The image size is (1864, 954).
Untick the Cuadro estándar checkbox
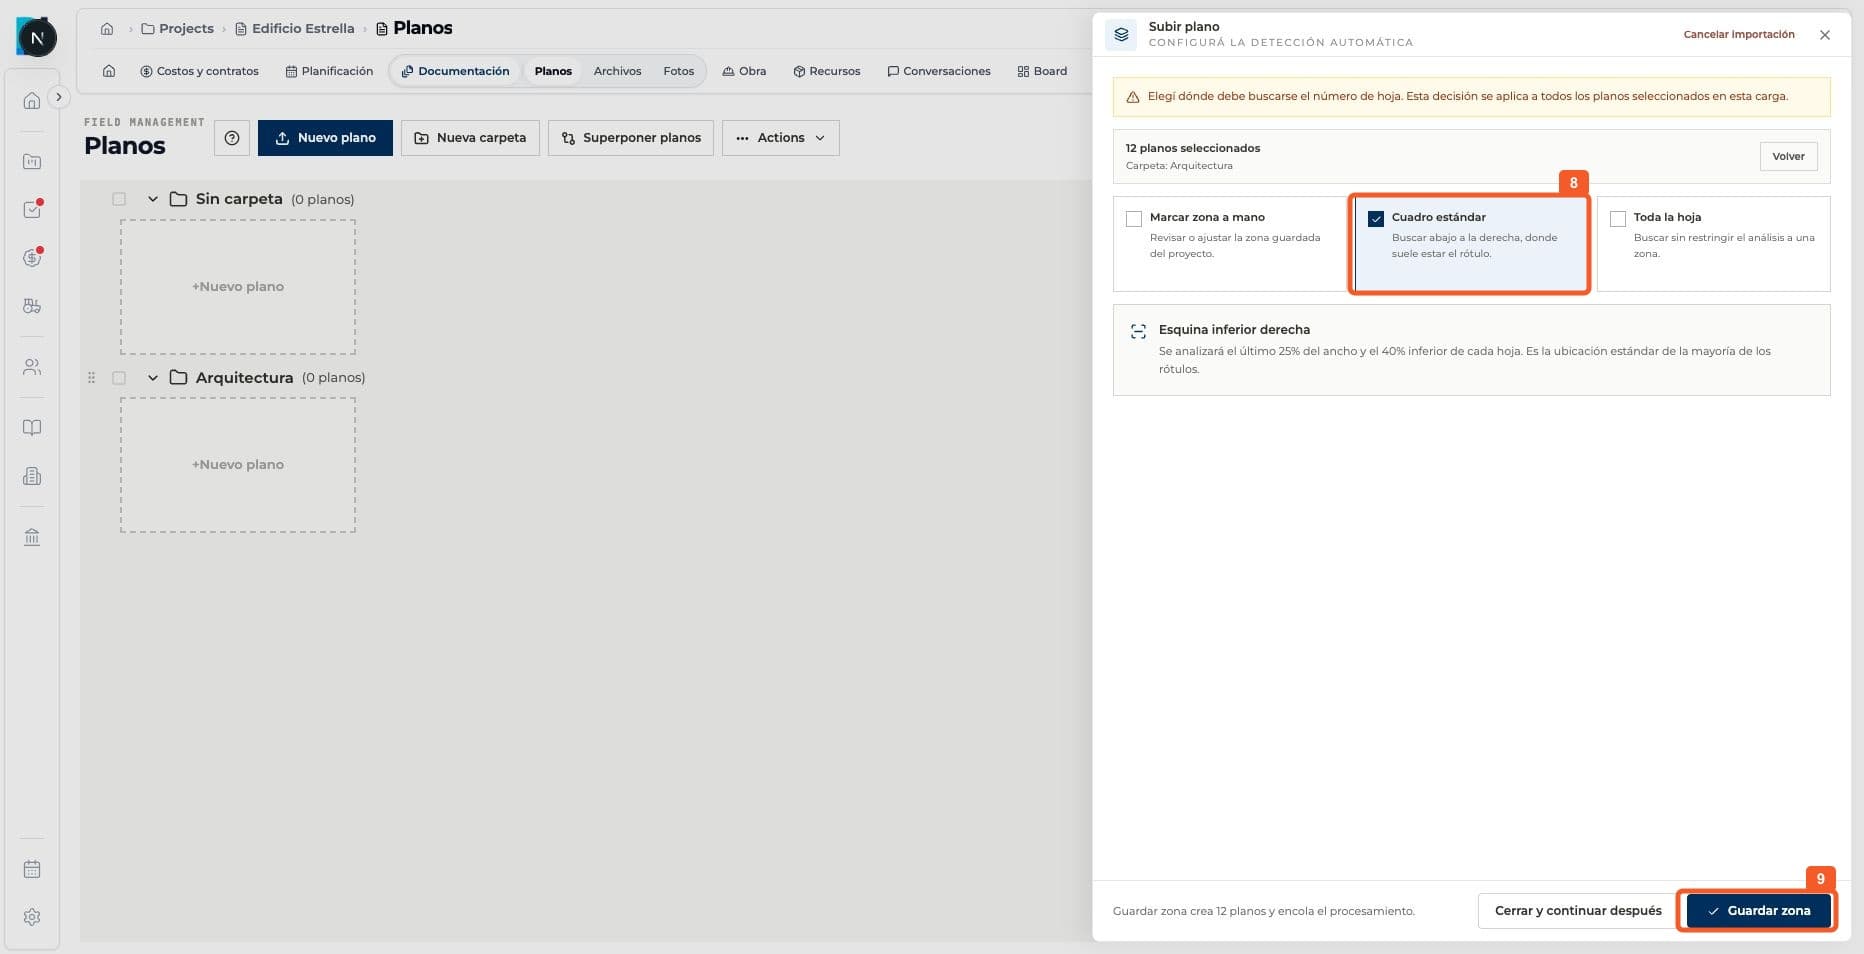pos(1376,218)
